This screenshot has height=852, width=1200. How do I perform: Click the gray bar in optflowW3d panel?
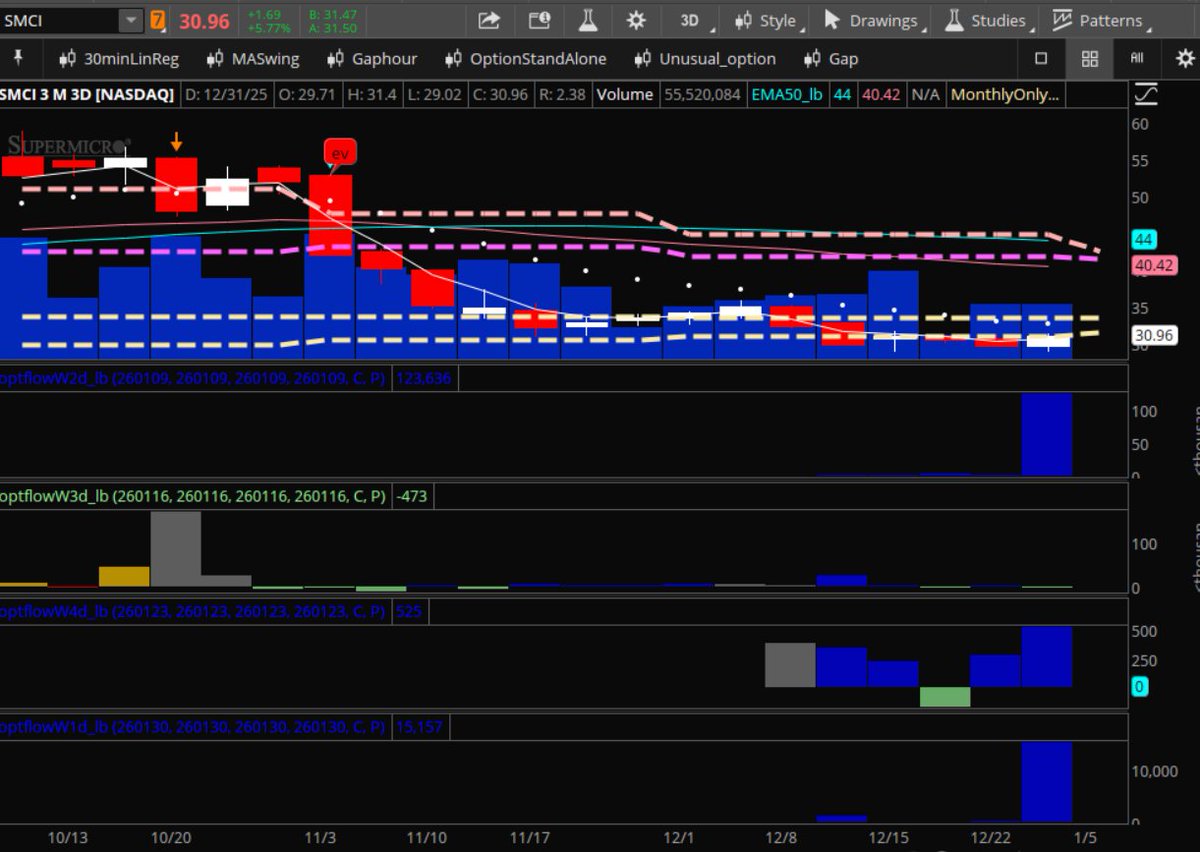coord(175,549)
